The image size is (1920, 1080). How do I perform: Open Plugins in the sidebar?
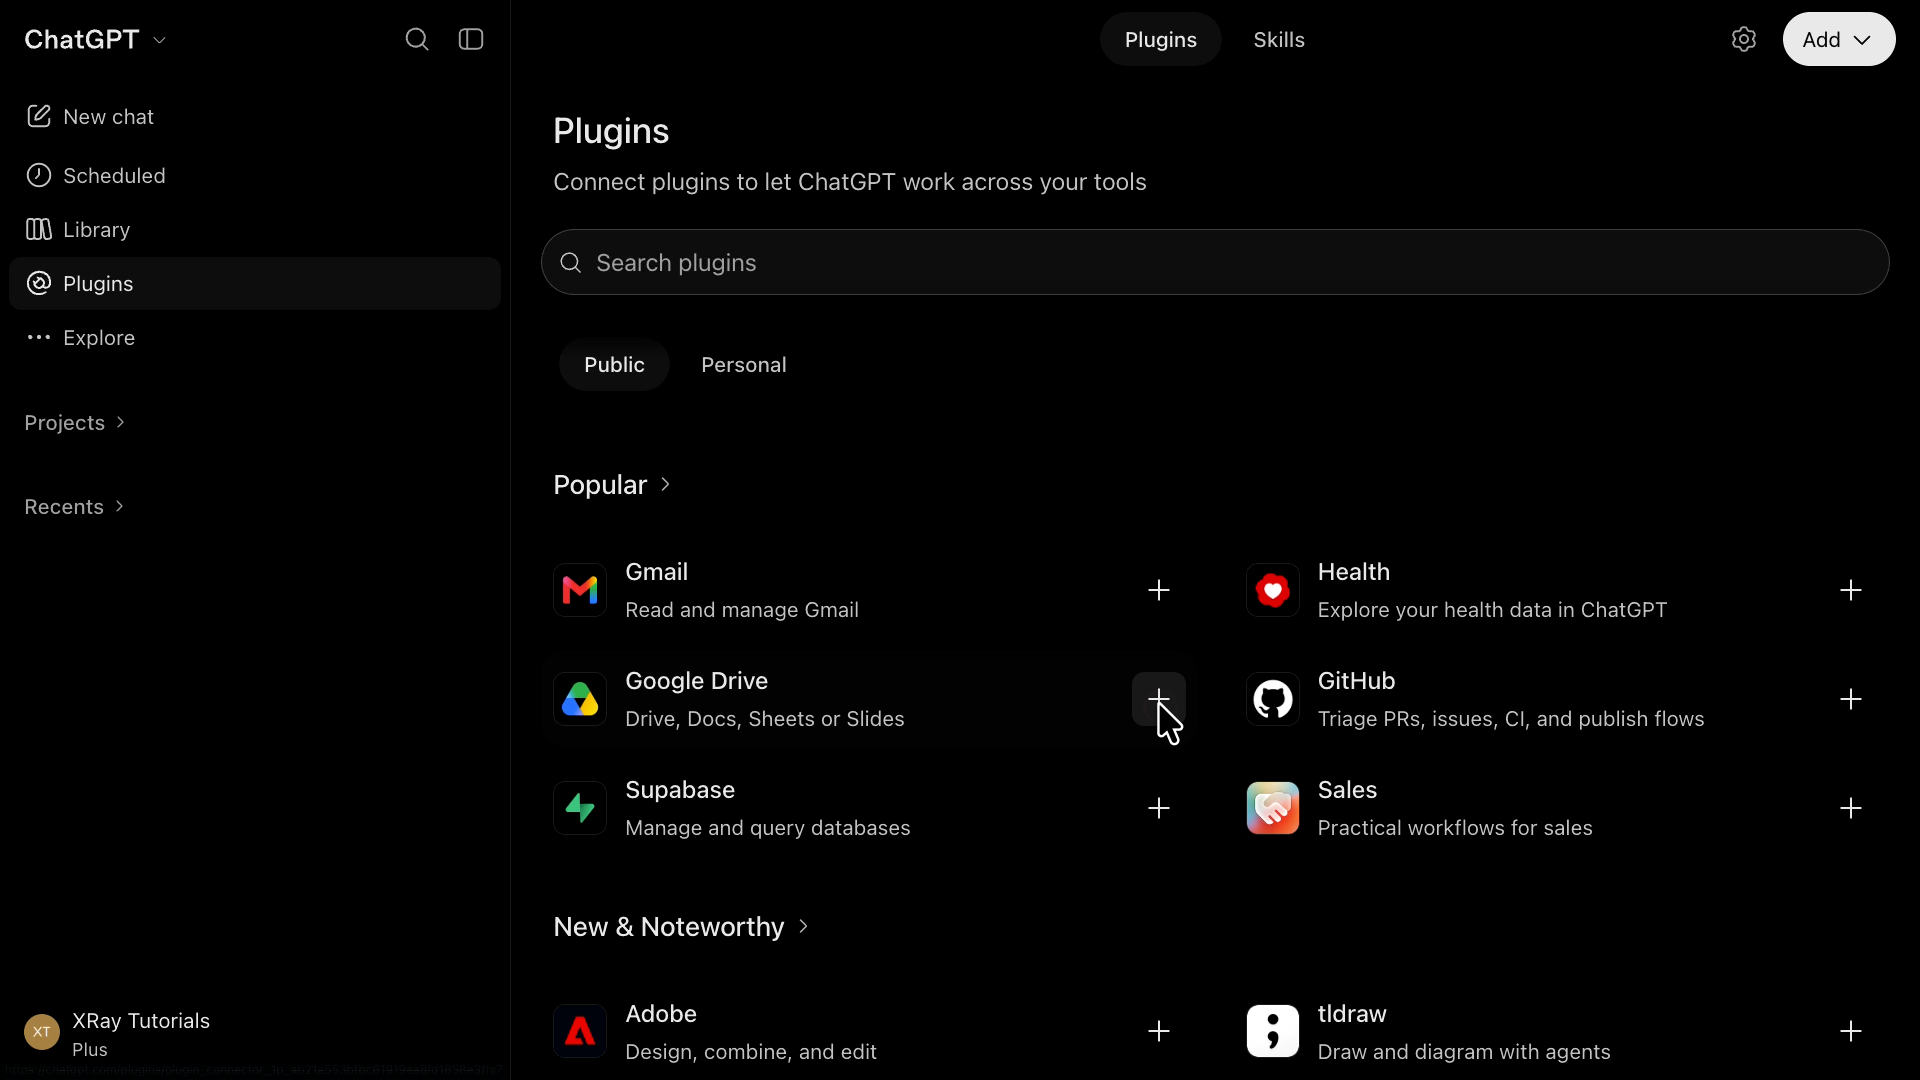click(x=255, y=284)
